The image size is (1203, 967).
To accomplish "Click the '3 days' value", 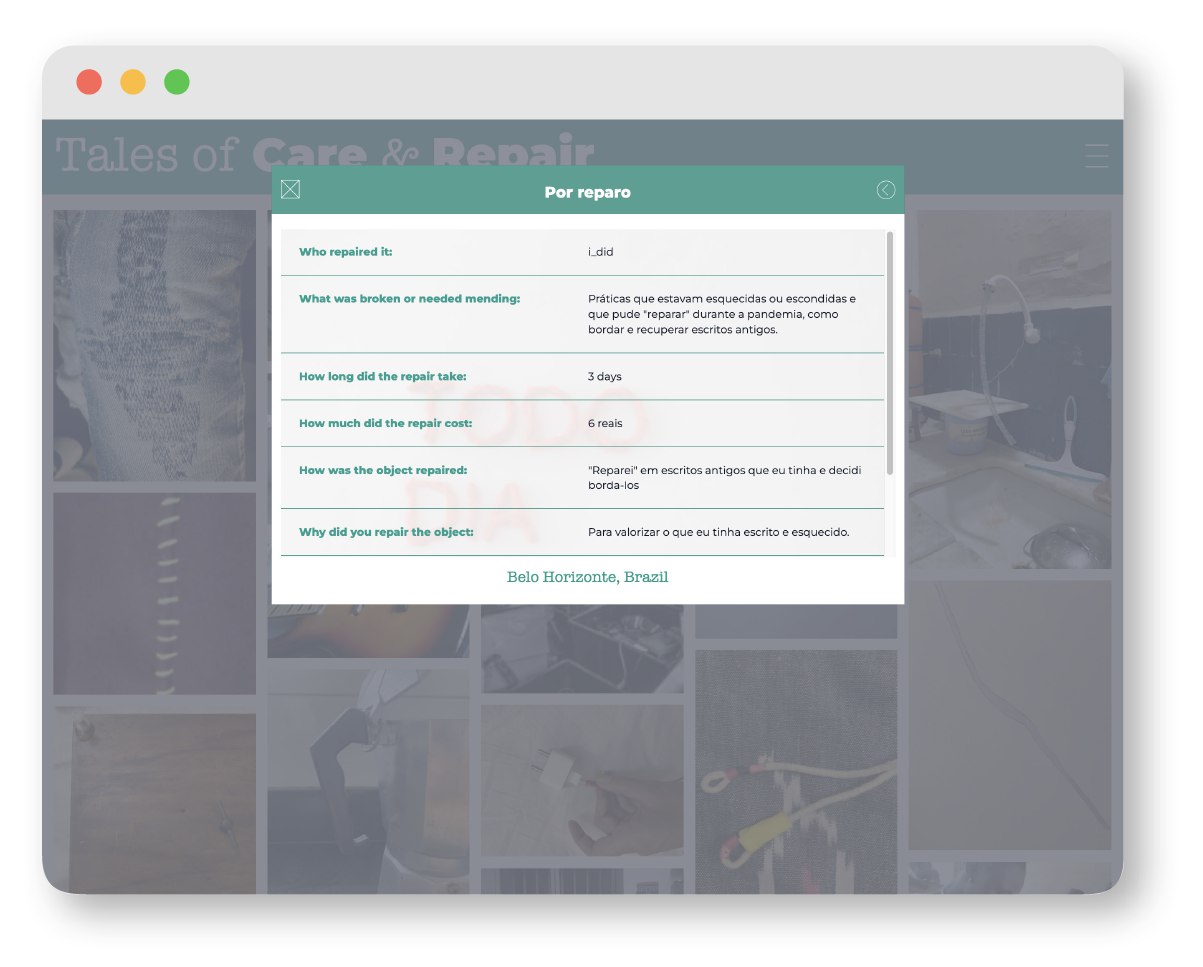I will [x=605, y=377].
